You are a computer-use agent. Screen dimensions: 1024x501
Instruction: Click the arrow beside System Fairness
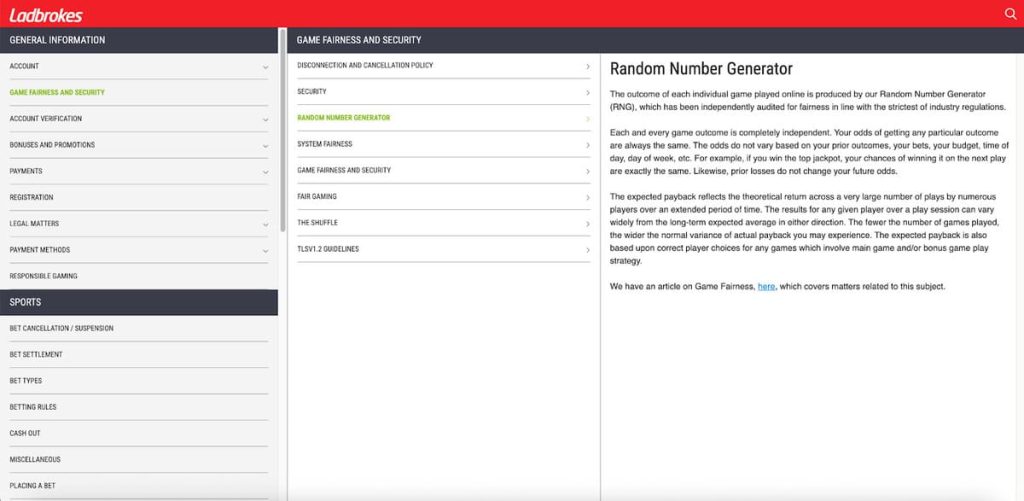point(587,145)
